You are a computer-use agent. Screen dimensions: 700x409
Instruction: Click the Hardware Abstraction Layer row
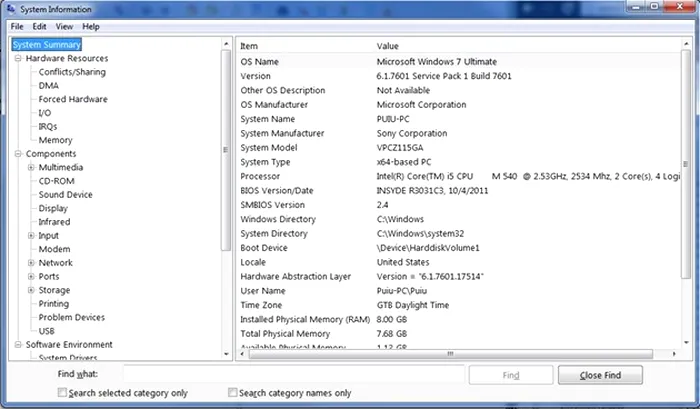pyautogui.click(x=458, y=276)
